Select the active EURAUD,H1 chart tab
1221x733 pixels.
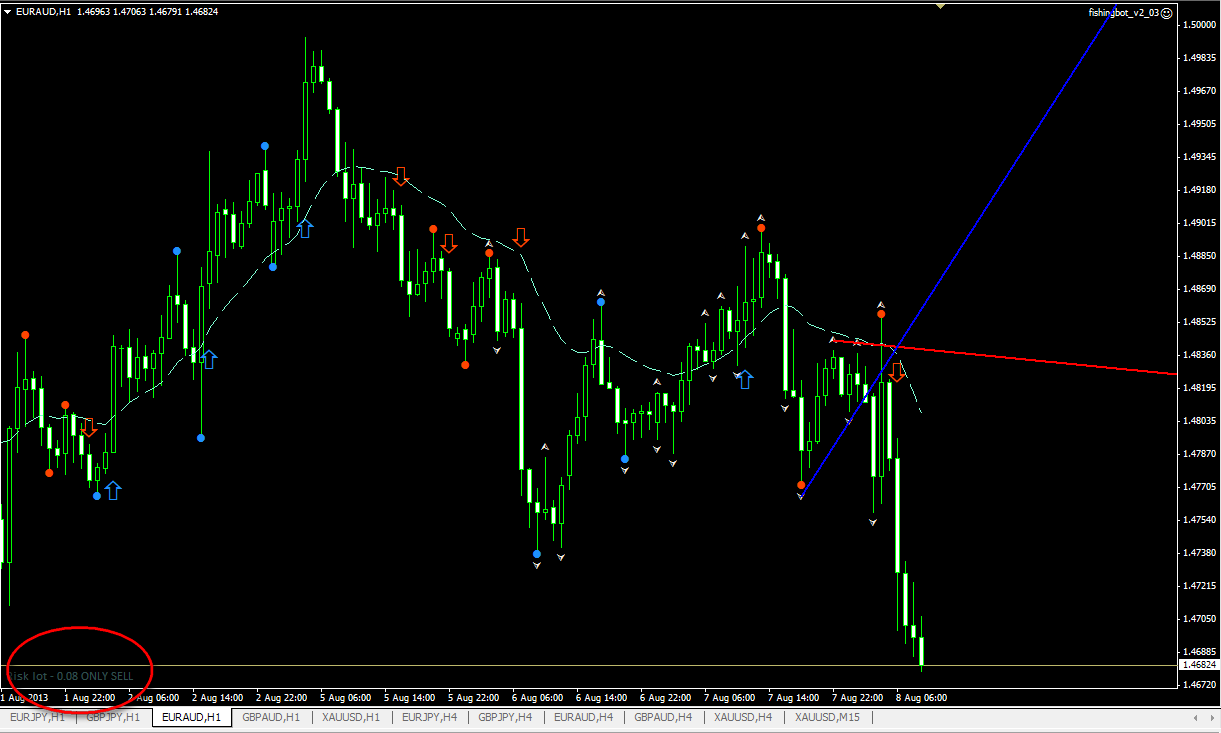[192, 717]
